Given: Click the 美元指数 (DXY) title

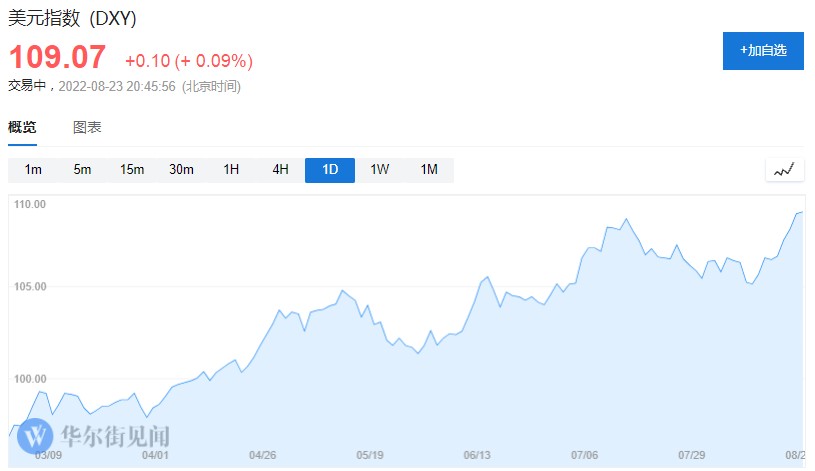Looking at the screenshot, I should click(x=72, y=18).
